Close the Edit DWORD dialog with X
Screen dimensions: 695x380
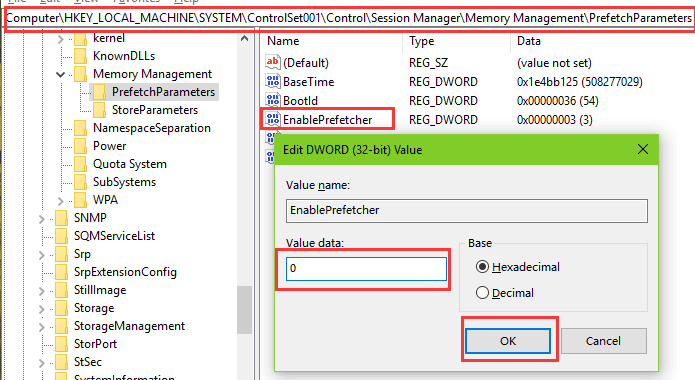click(x=643, y=149)
